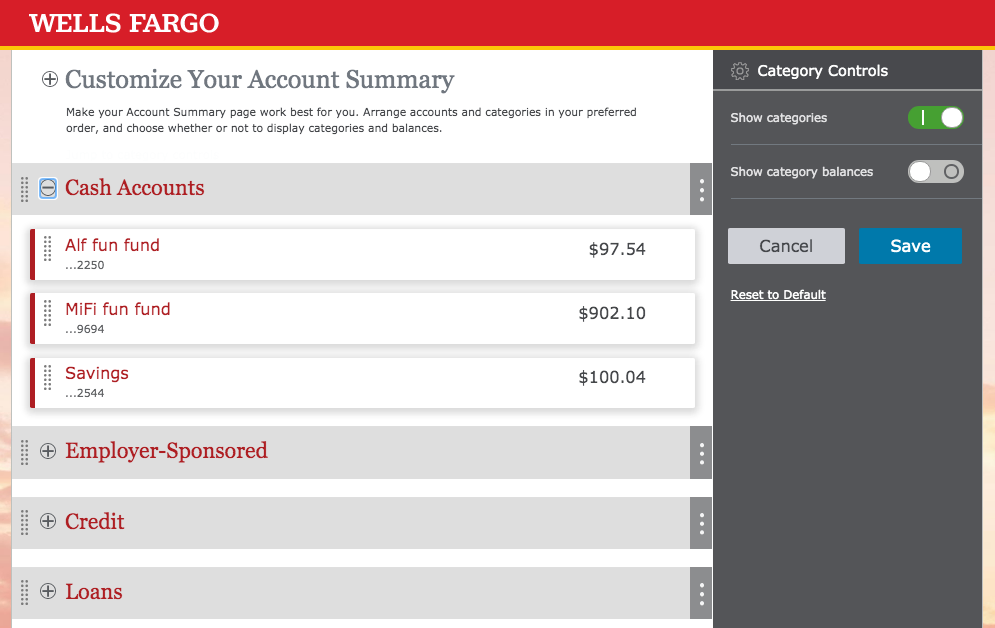Image resolution: width=995 pixels, height=628 pixels.
Task: Click the MiFi fun fund drag handle
Action: tap(48, 313)
